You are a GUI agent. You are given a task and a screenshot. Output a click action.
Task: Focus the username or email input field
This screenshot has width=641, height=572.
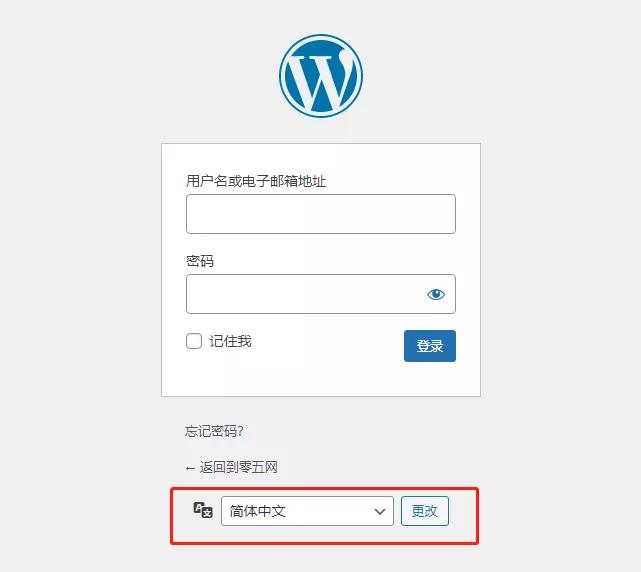pos(321,214)
